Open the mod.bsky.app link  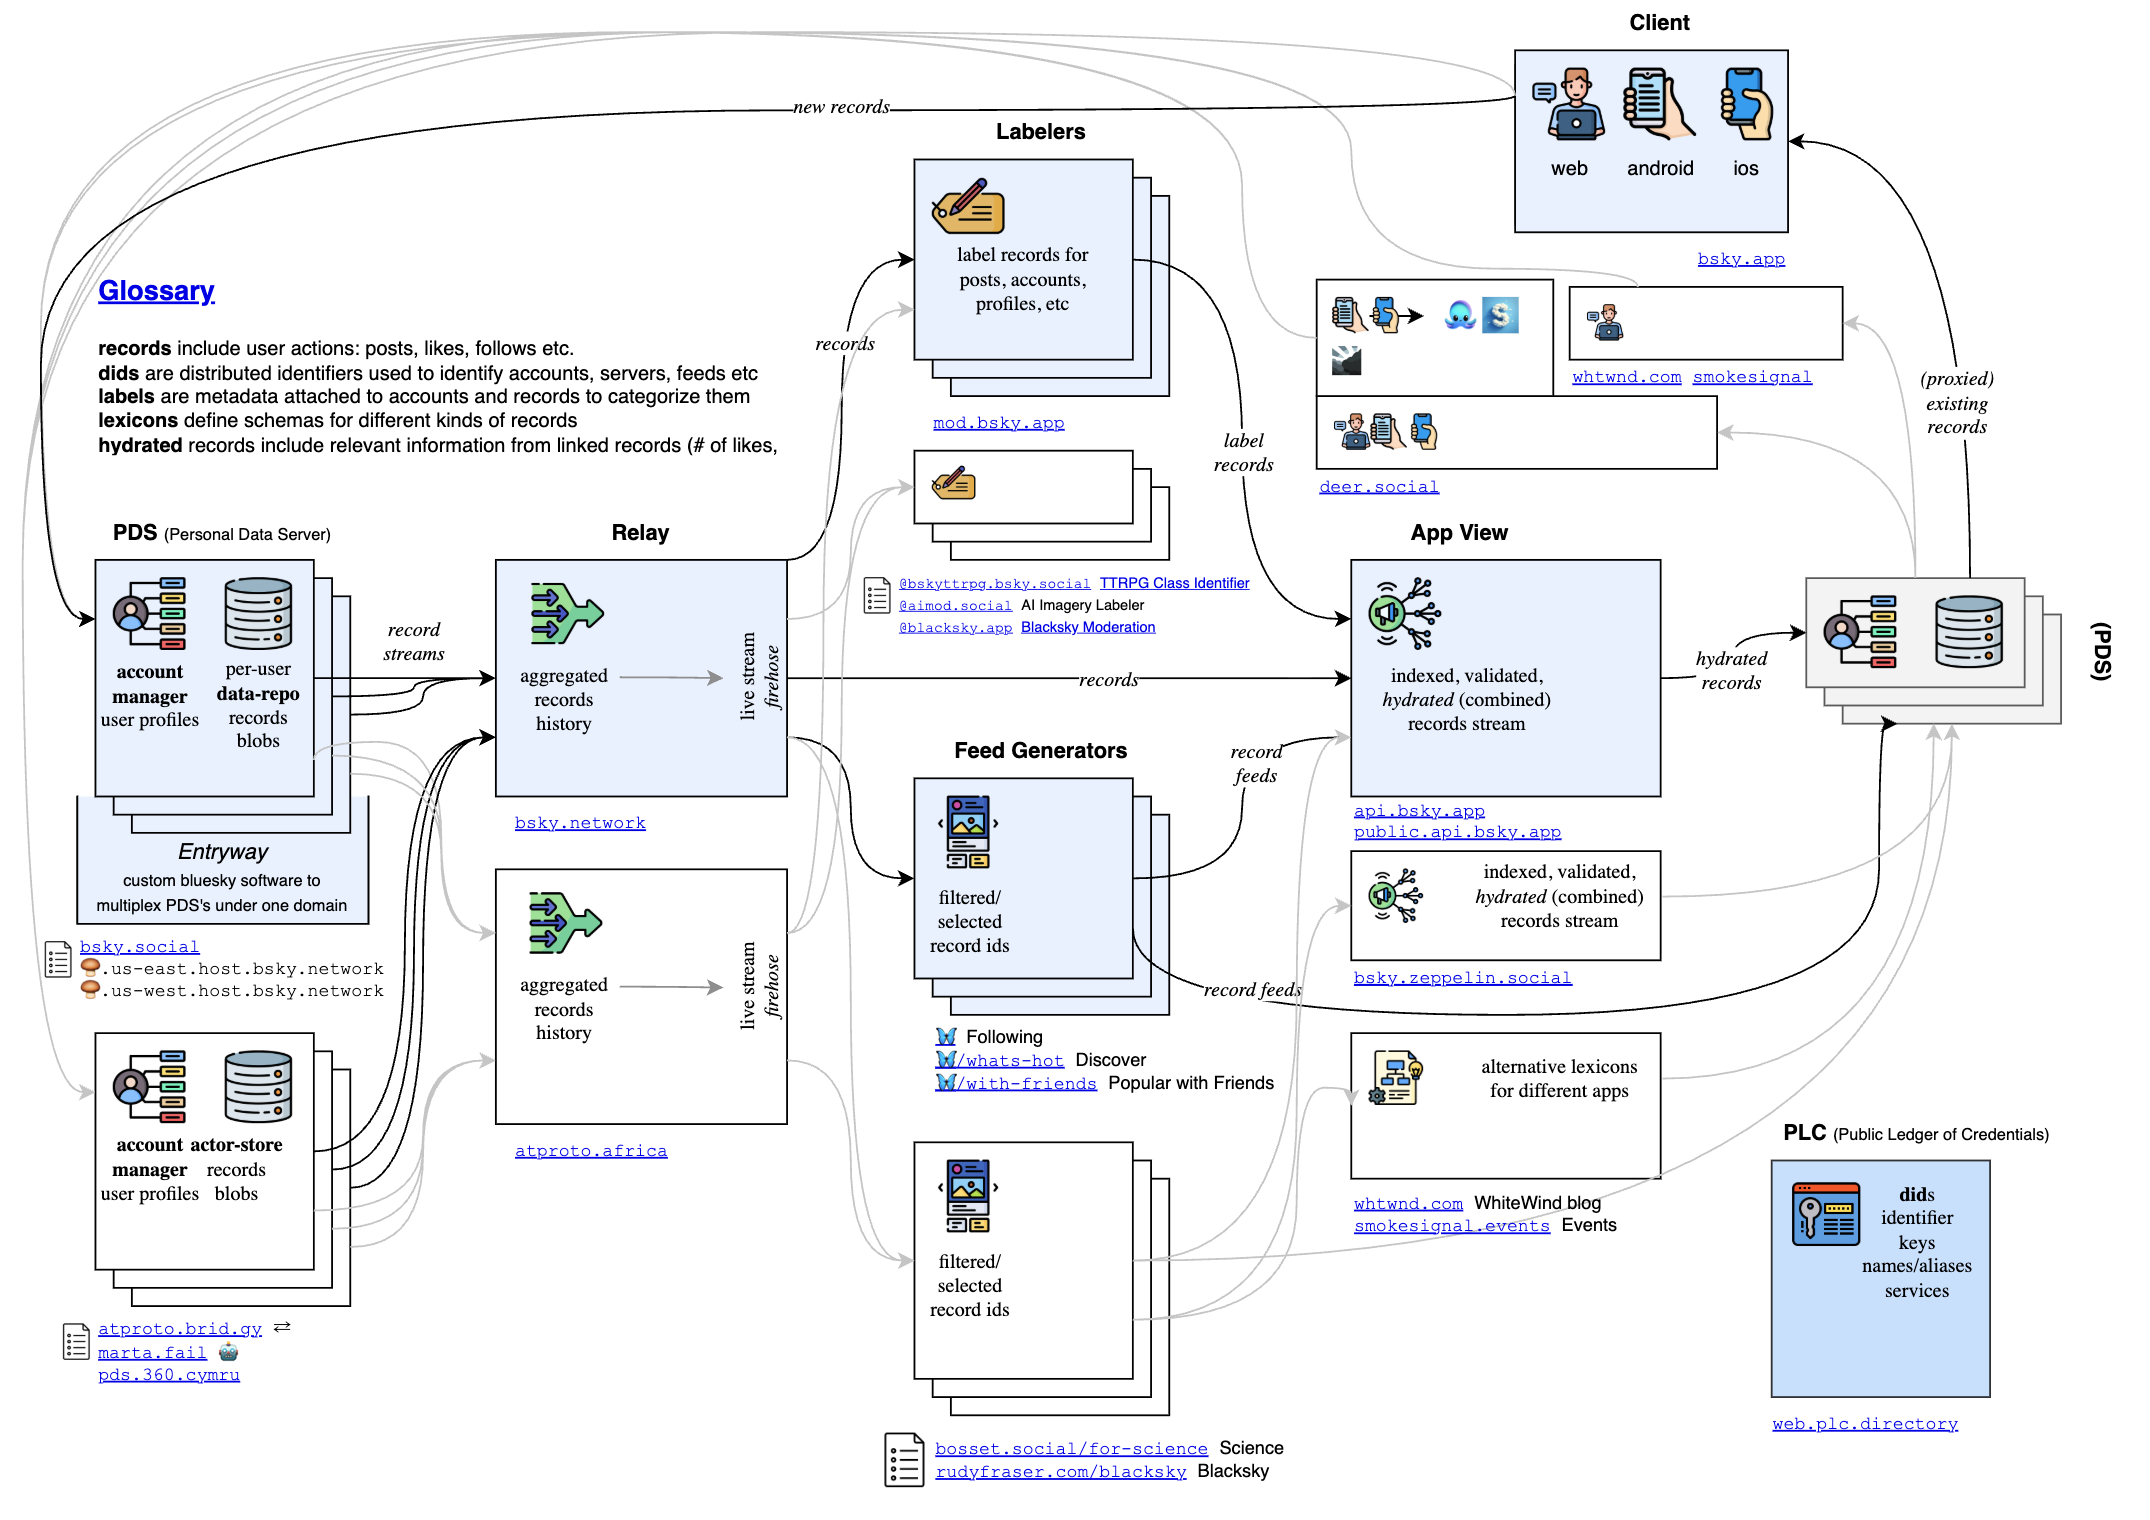998,423
